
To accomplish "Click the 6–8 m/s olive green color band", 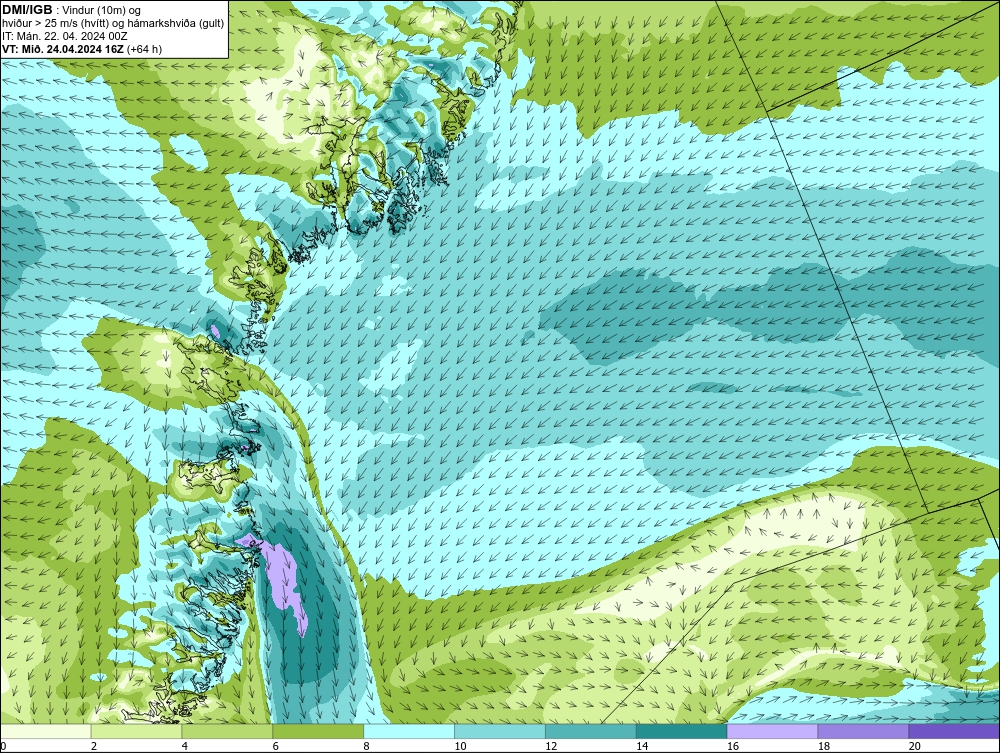I will (318, 731).
